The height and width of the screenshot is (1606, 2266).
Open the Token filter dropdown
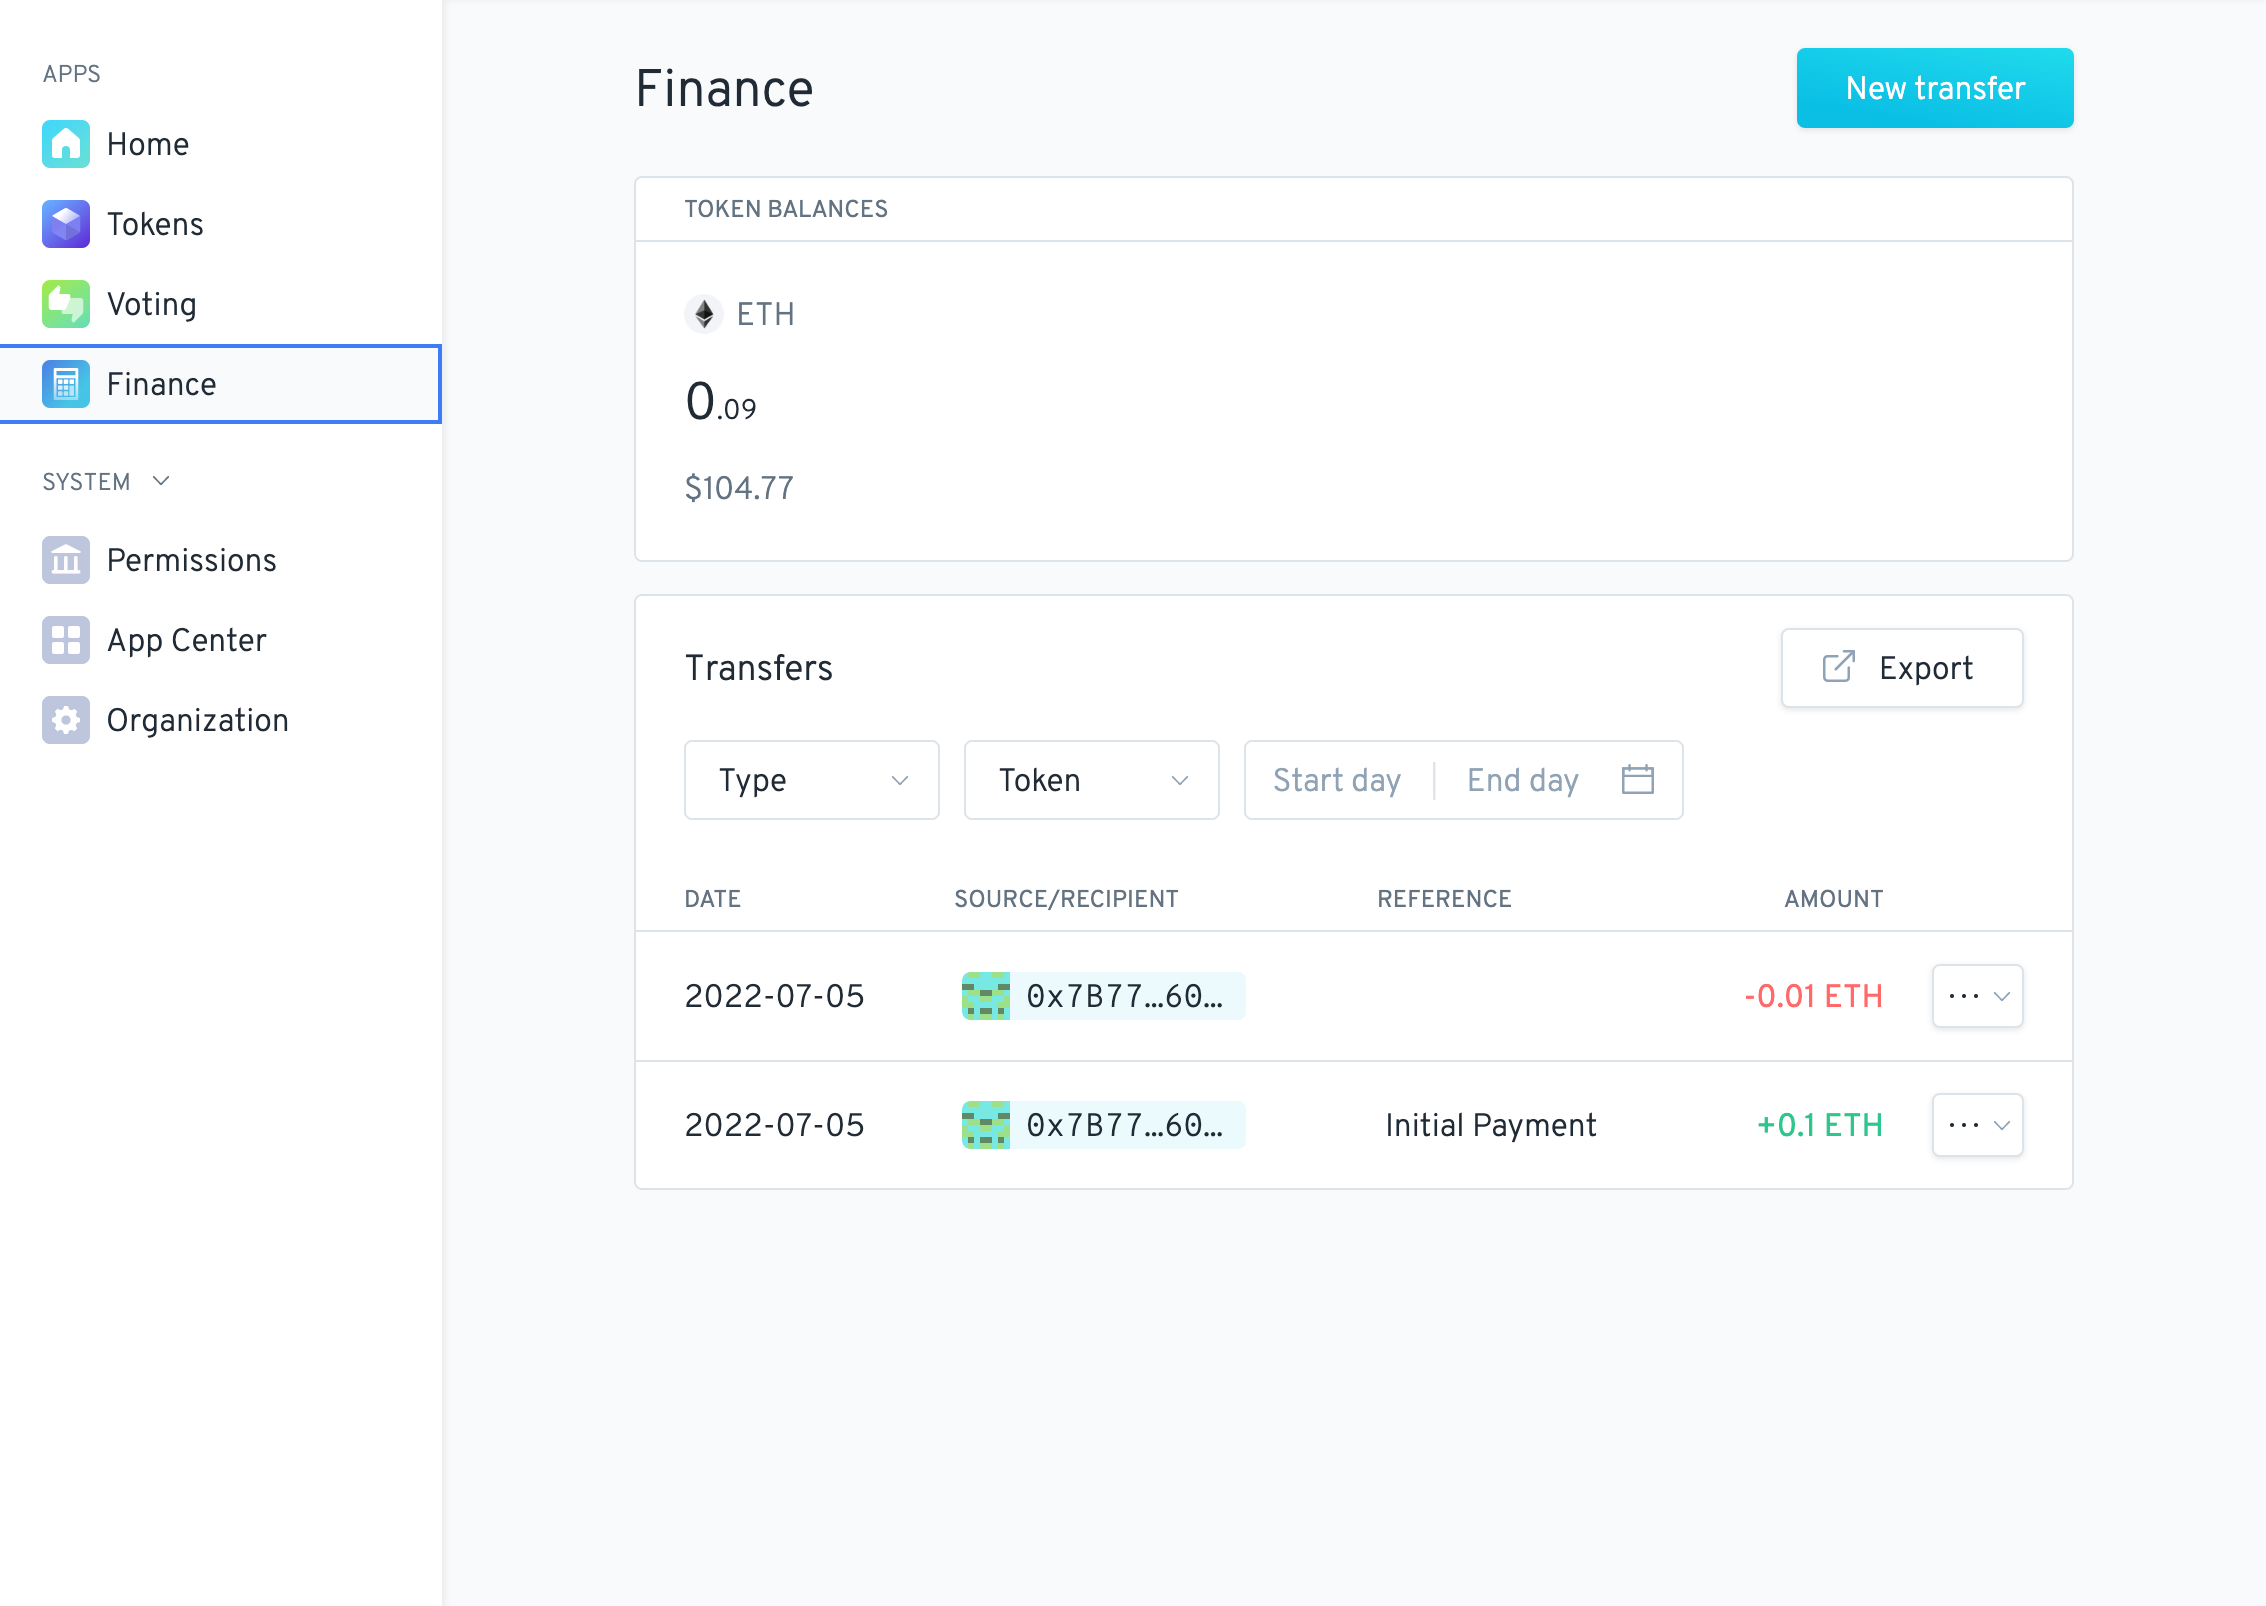(x=1091, y=780)
